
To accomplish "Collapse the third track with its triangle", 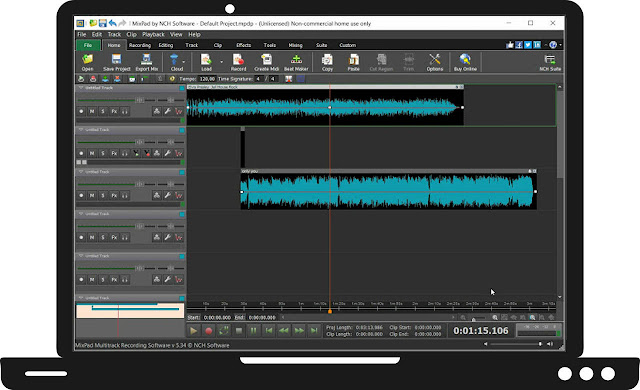I will tap(80, 172).
